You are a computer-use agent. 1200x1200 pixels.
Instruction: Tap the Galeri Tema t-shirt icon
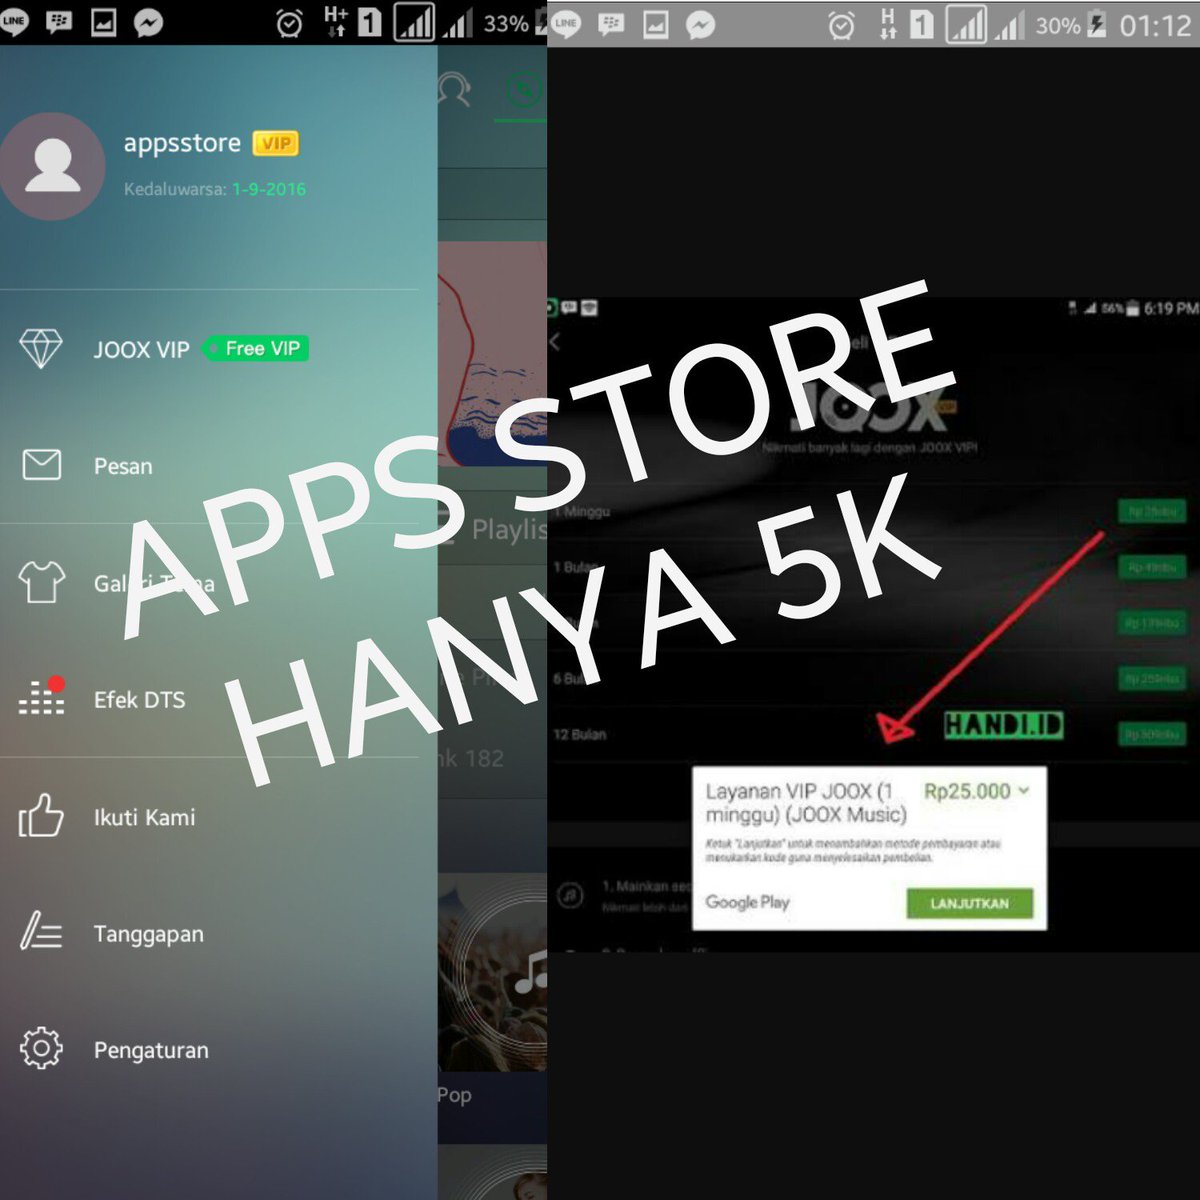[41, 582]
